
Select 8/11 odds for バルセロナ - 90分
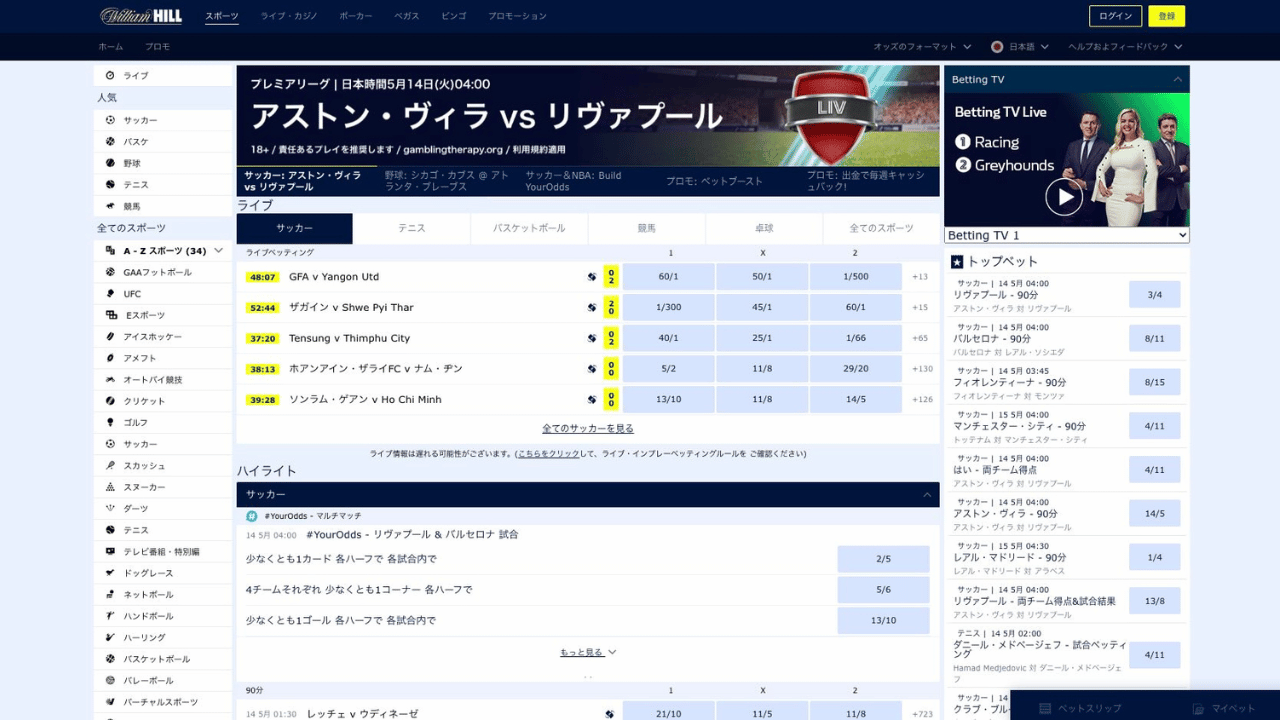[x=1155, y=338]
